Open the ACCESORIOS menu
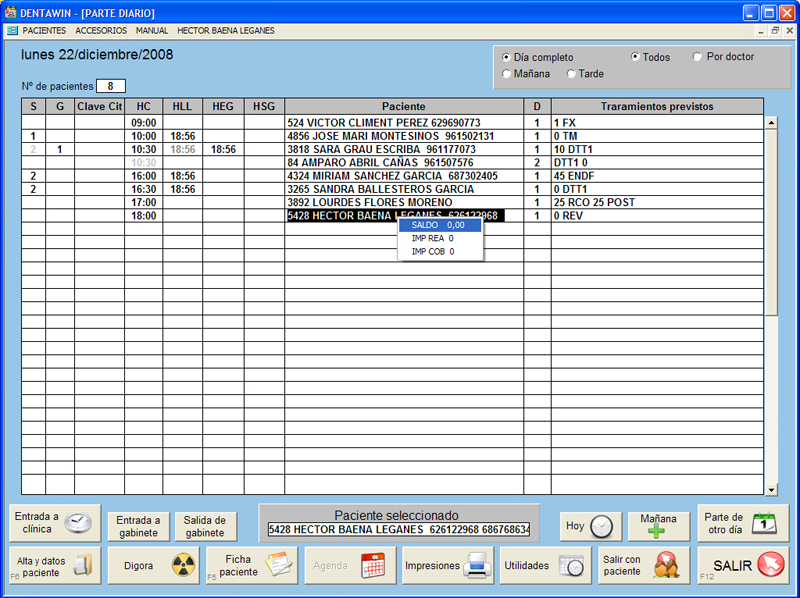Image resolution: width=800 pixels, height=598 pixels. (101, 31)
